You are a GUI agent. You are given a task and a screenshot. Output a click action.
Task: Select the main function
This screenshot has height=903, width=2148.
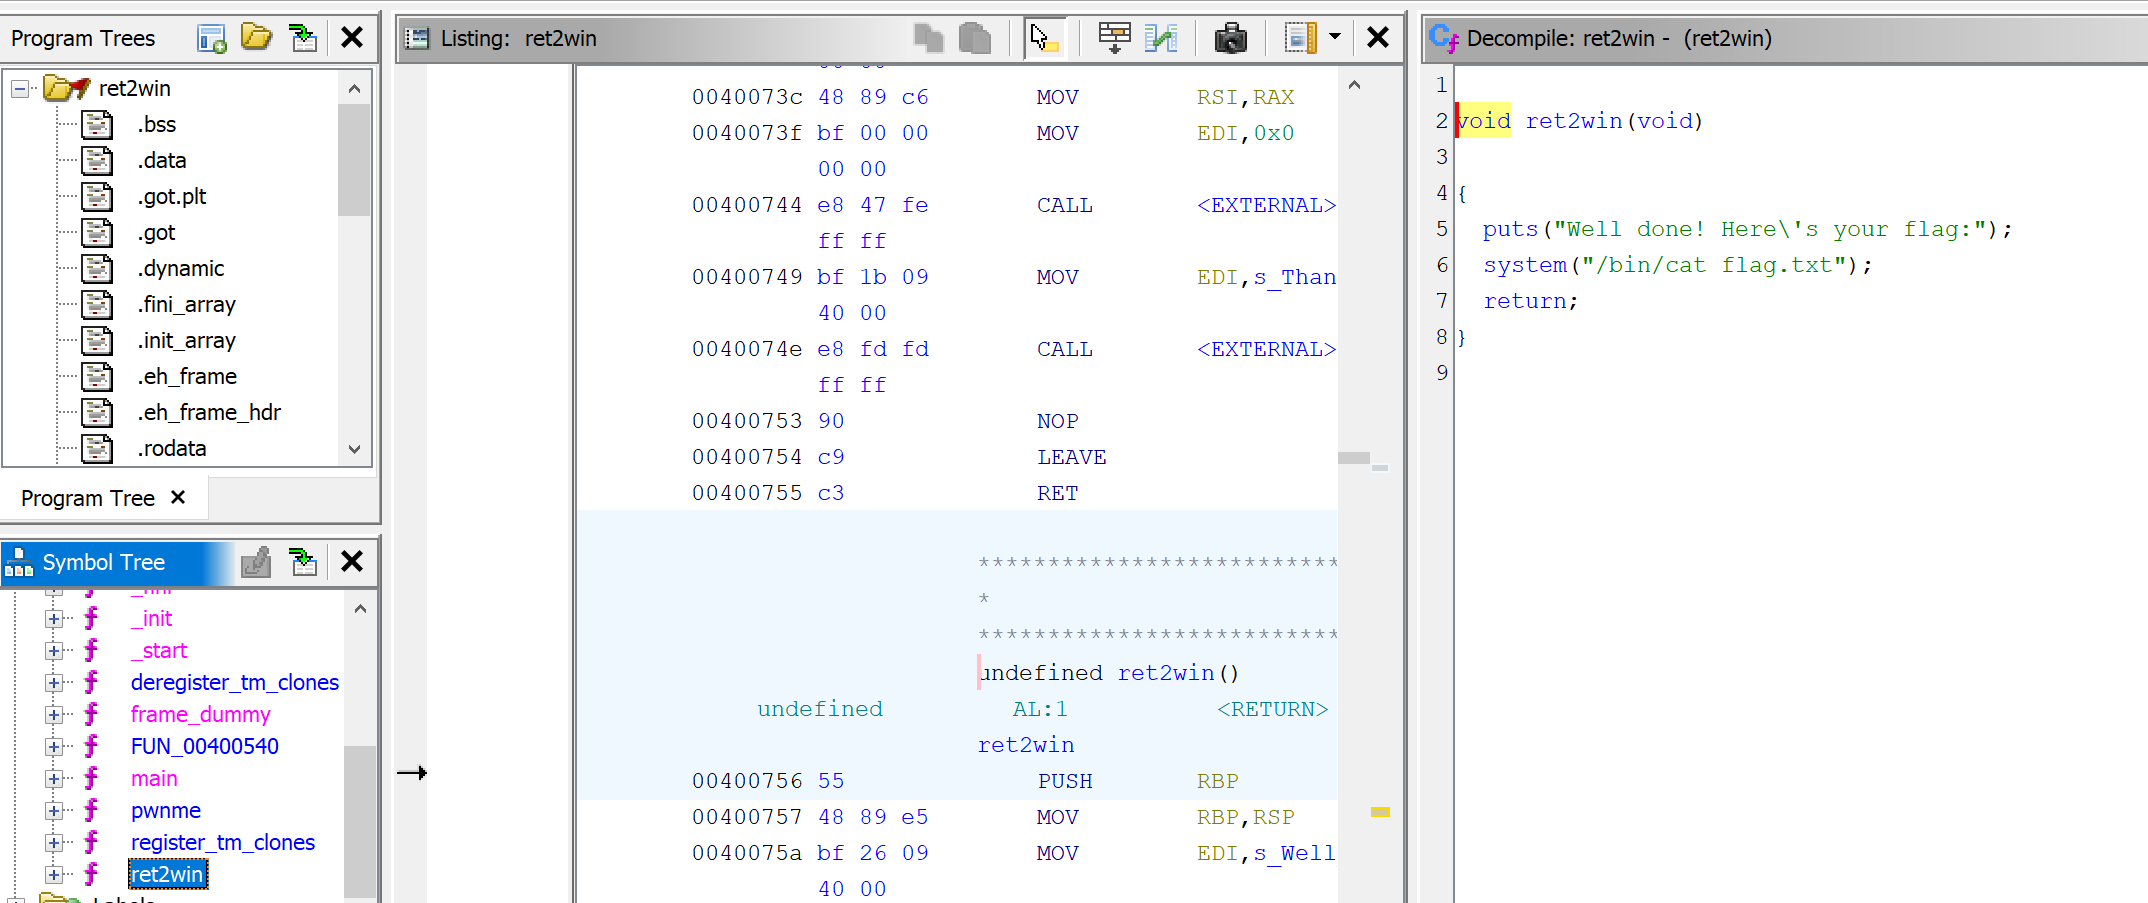click(154, 779)
